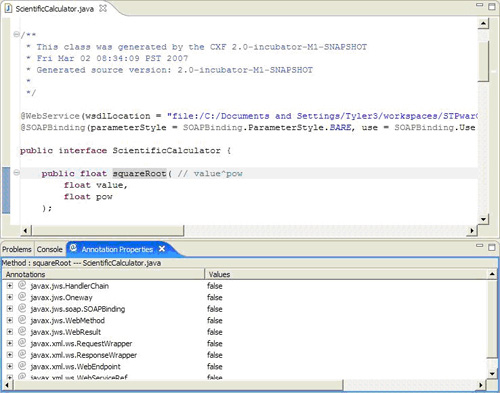The height and width of the screenshot is (393, 500).
Task: Minimize the bottom view panel
Action: [479, 245]
